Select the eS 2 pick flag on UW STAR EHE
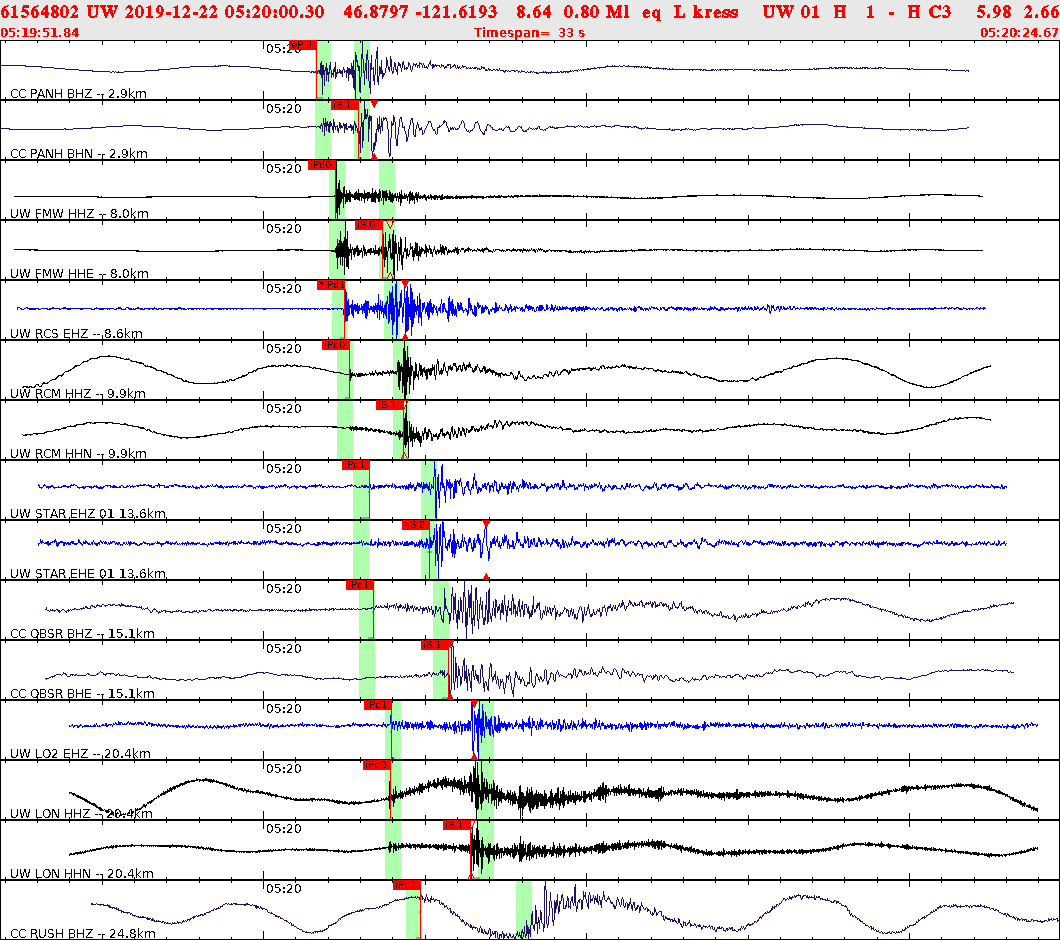The height and width of the screenshot is (940, 1060). click(414, 524)
